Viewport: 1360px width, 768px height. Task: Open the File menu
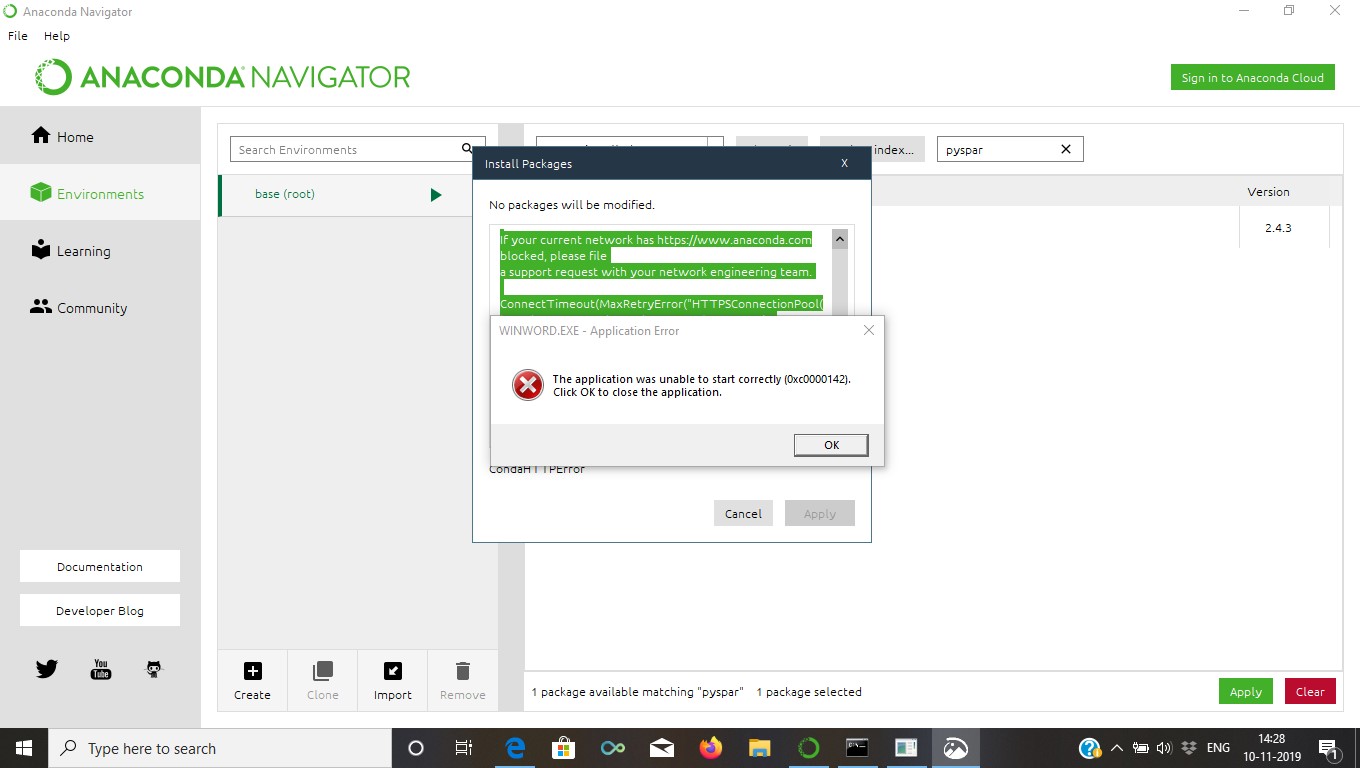pyautogui.click(x=18, y=35)
